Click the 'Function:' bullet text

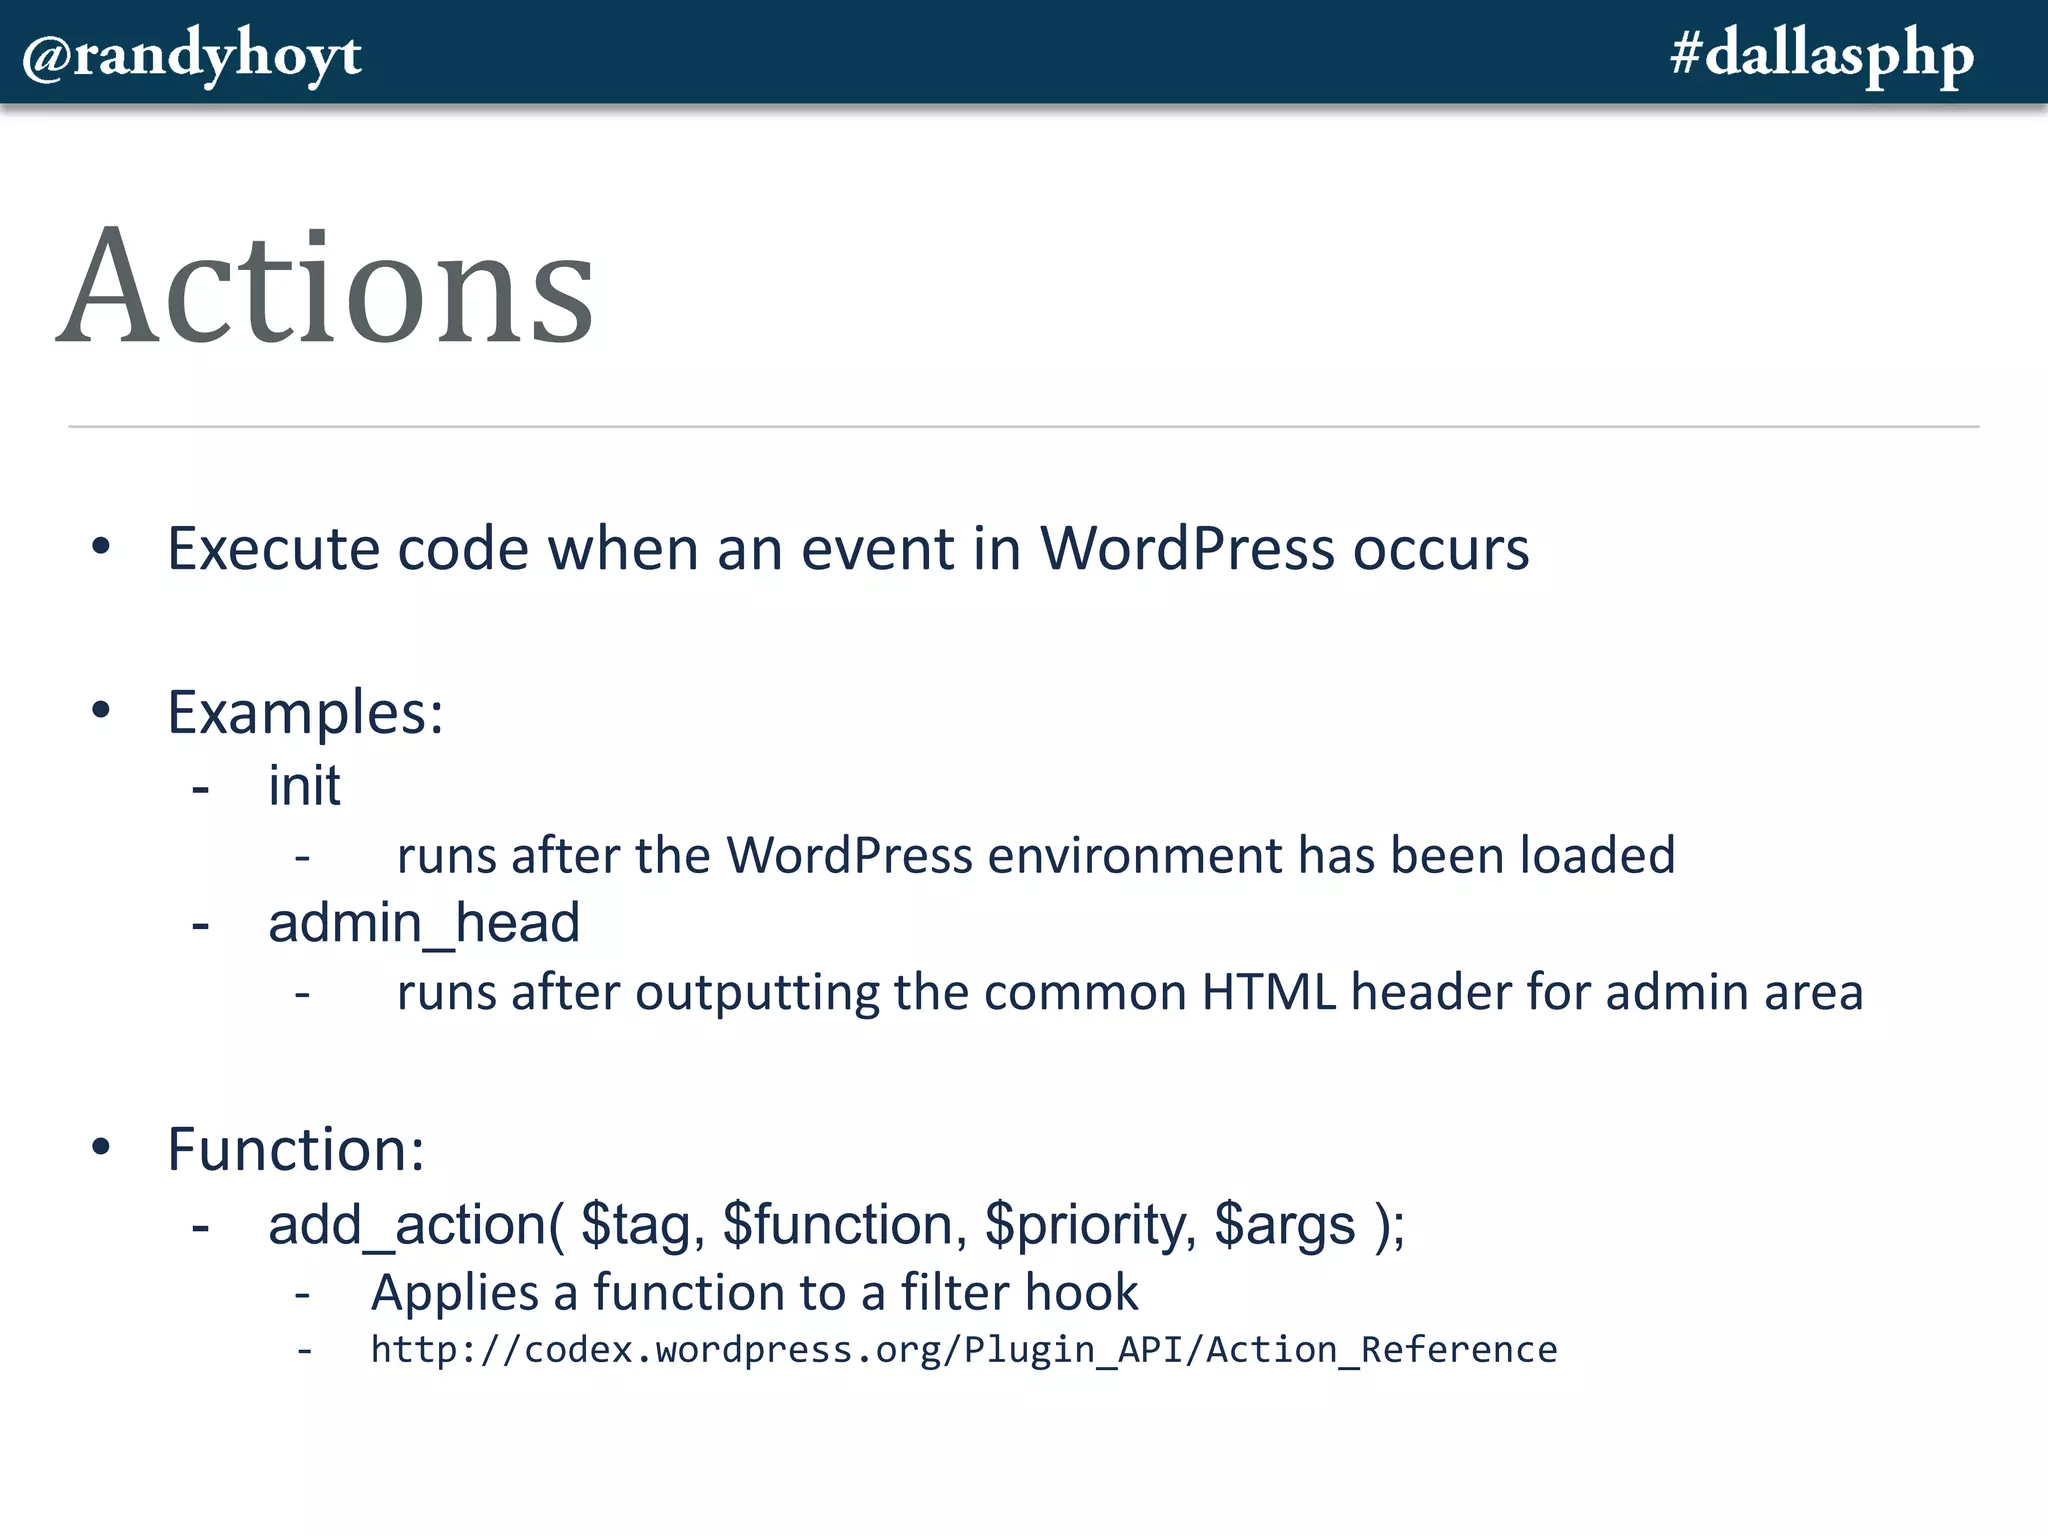coord(296,1149)
